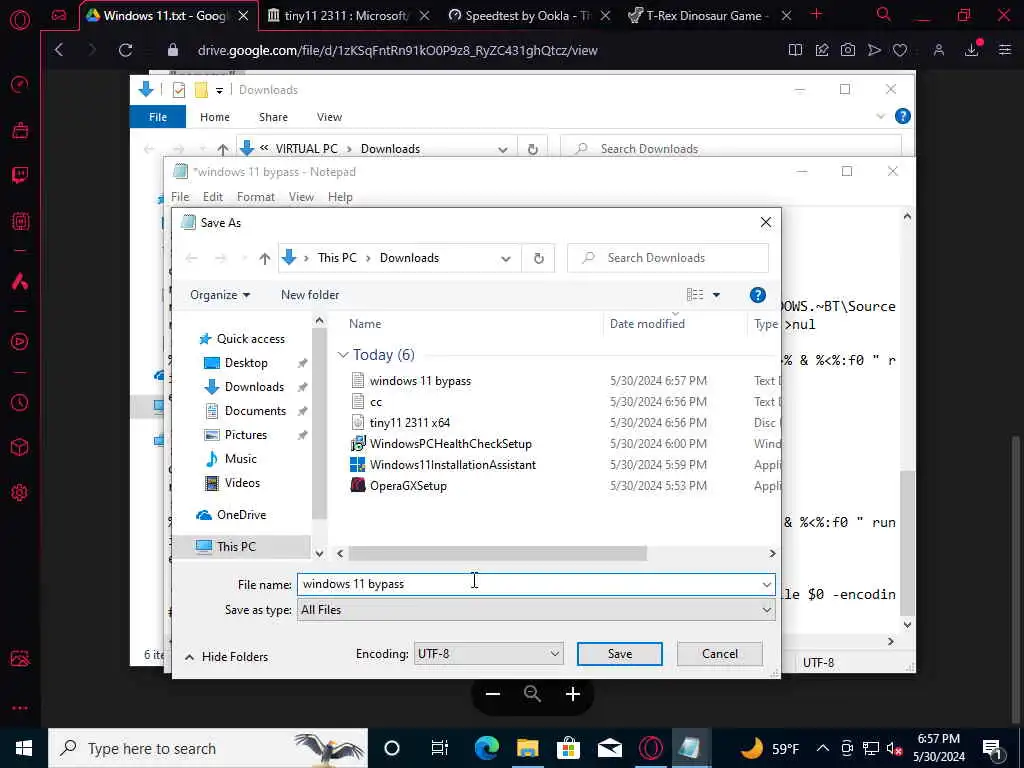Open the extensions cube icon in sidebar
Screen dimensions: 1024x768
tap(20, 447)
